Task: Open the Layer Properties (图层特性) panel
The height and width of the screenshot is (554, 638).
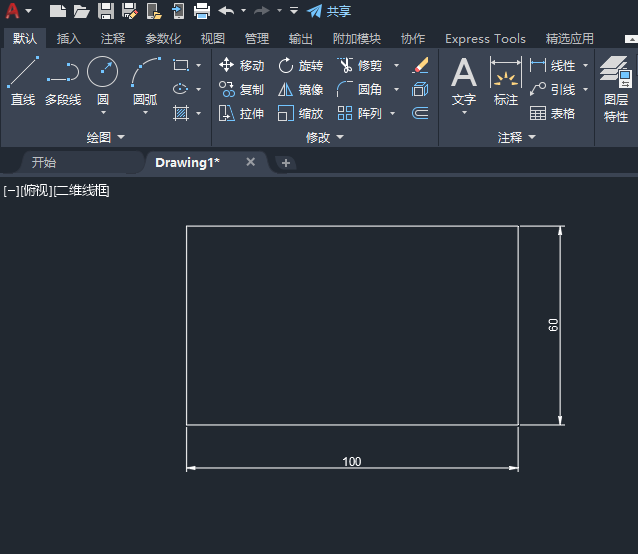Action: [x=616, y=88]
